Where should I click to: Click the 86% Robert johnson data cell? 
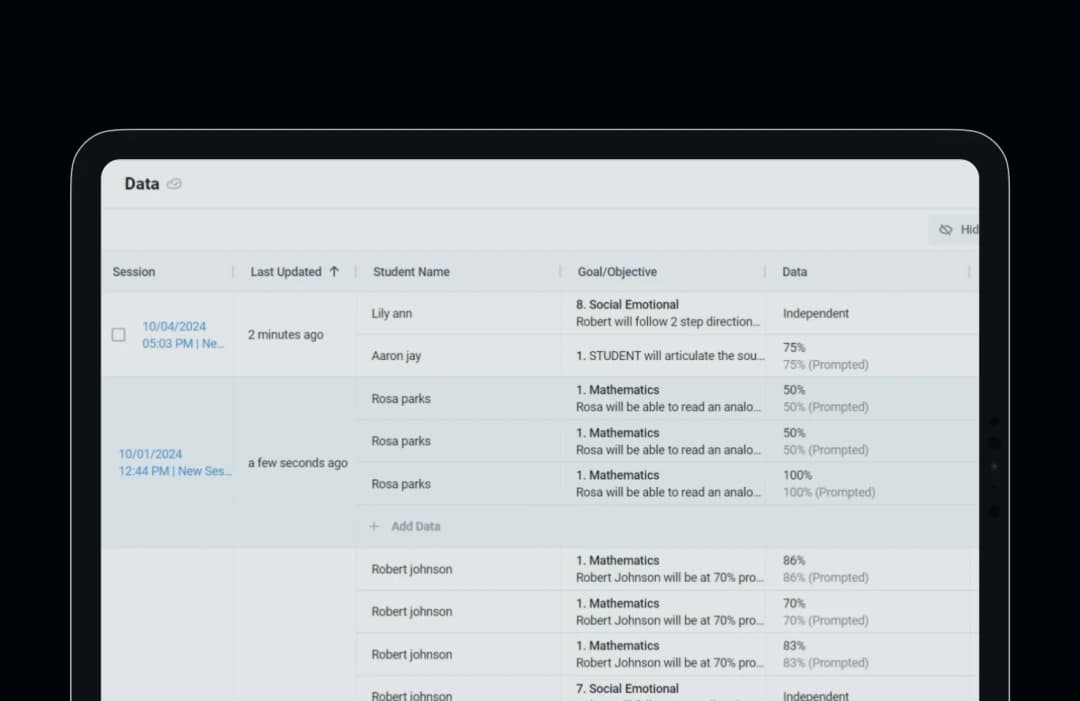point(873,569)
